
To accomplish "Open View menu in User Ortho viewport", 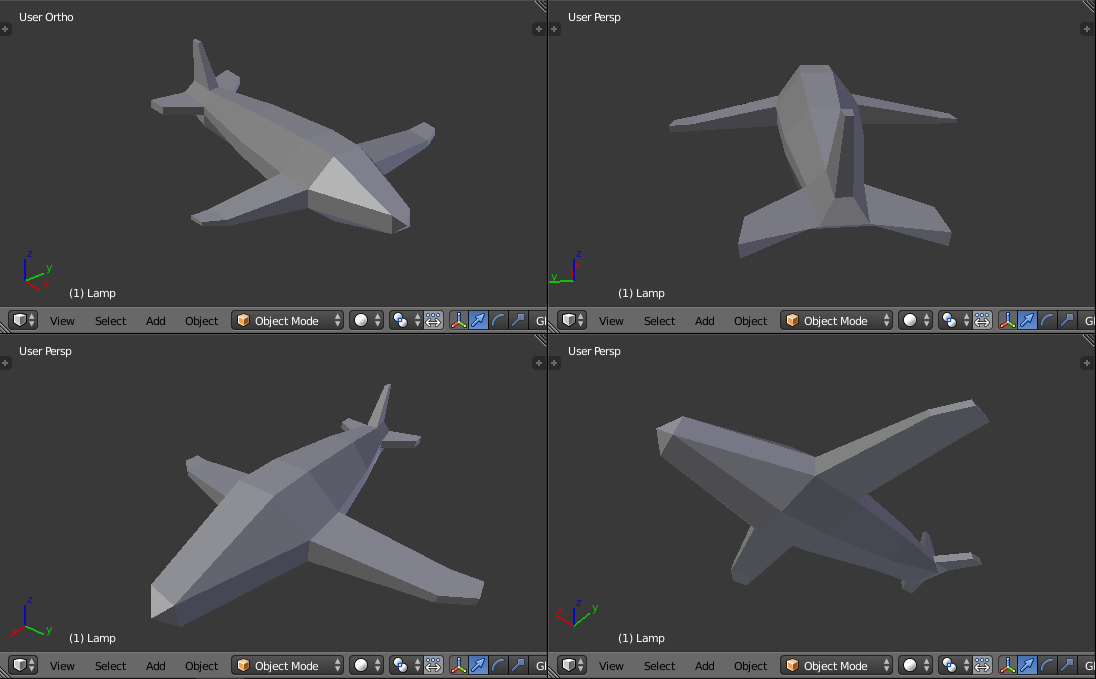I will 62,321.
